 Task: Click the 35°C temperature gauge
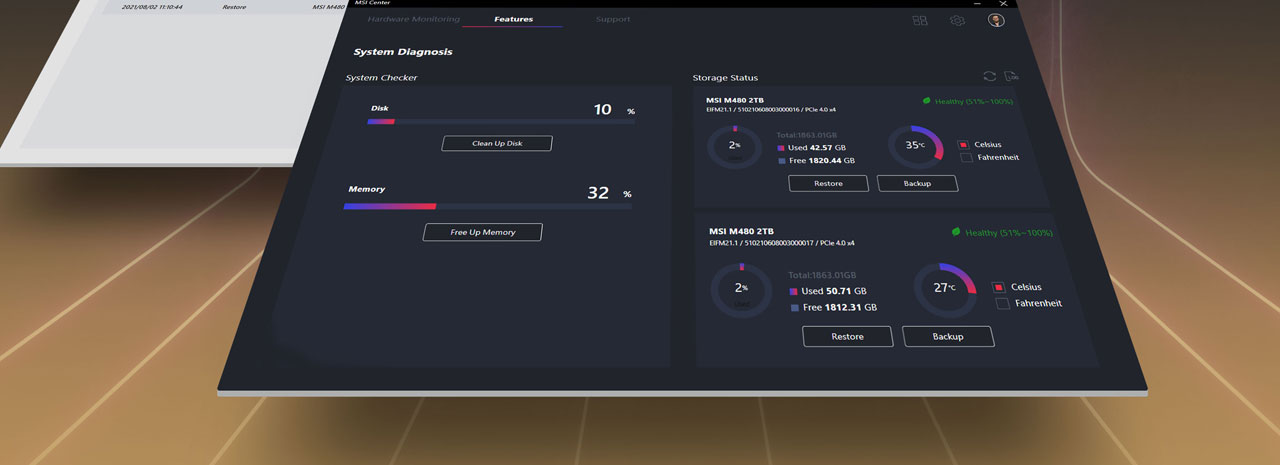pyautogui.click(x=916, y=147)
